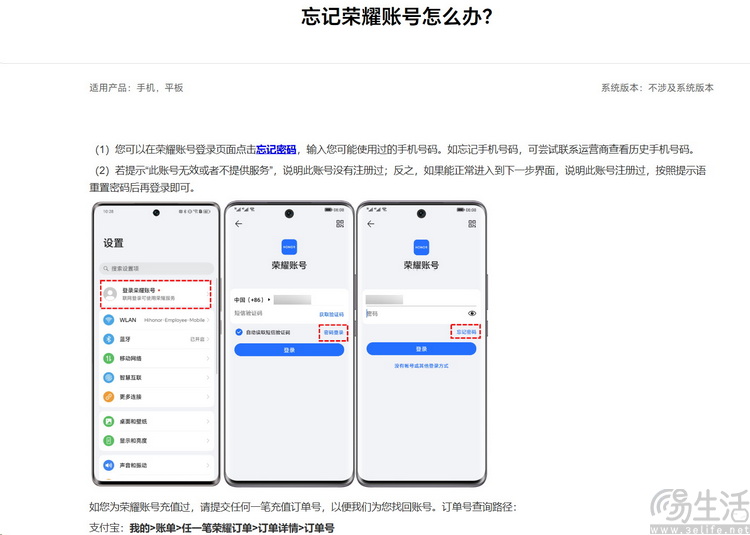Tap back arrow on the SMS-code login screen
750x535 pixels.
(238, 224)
